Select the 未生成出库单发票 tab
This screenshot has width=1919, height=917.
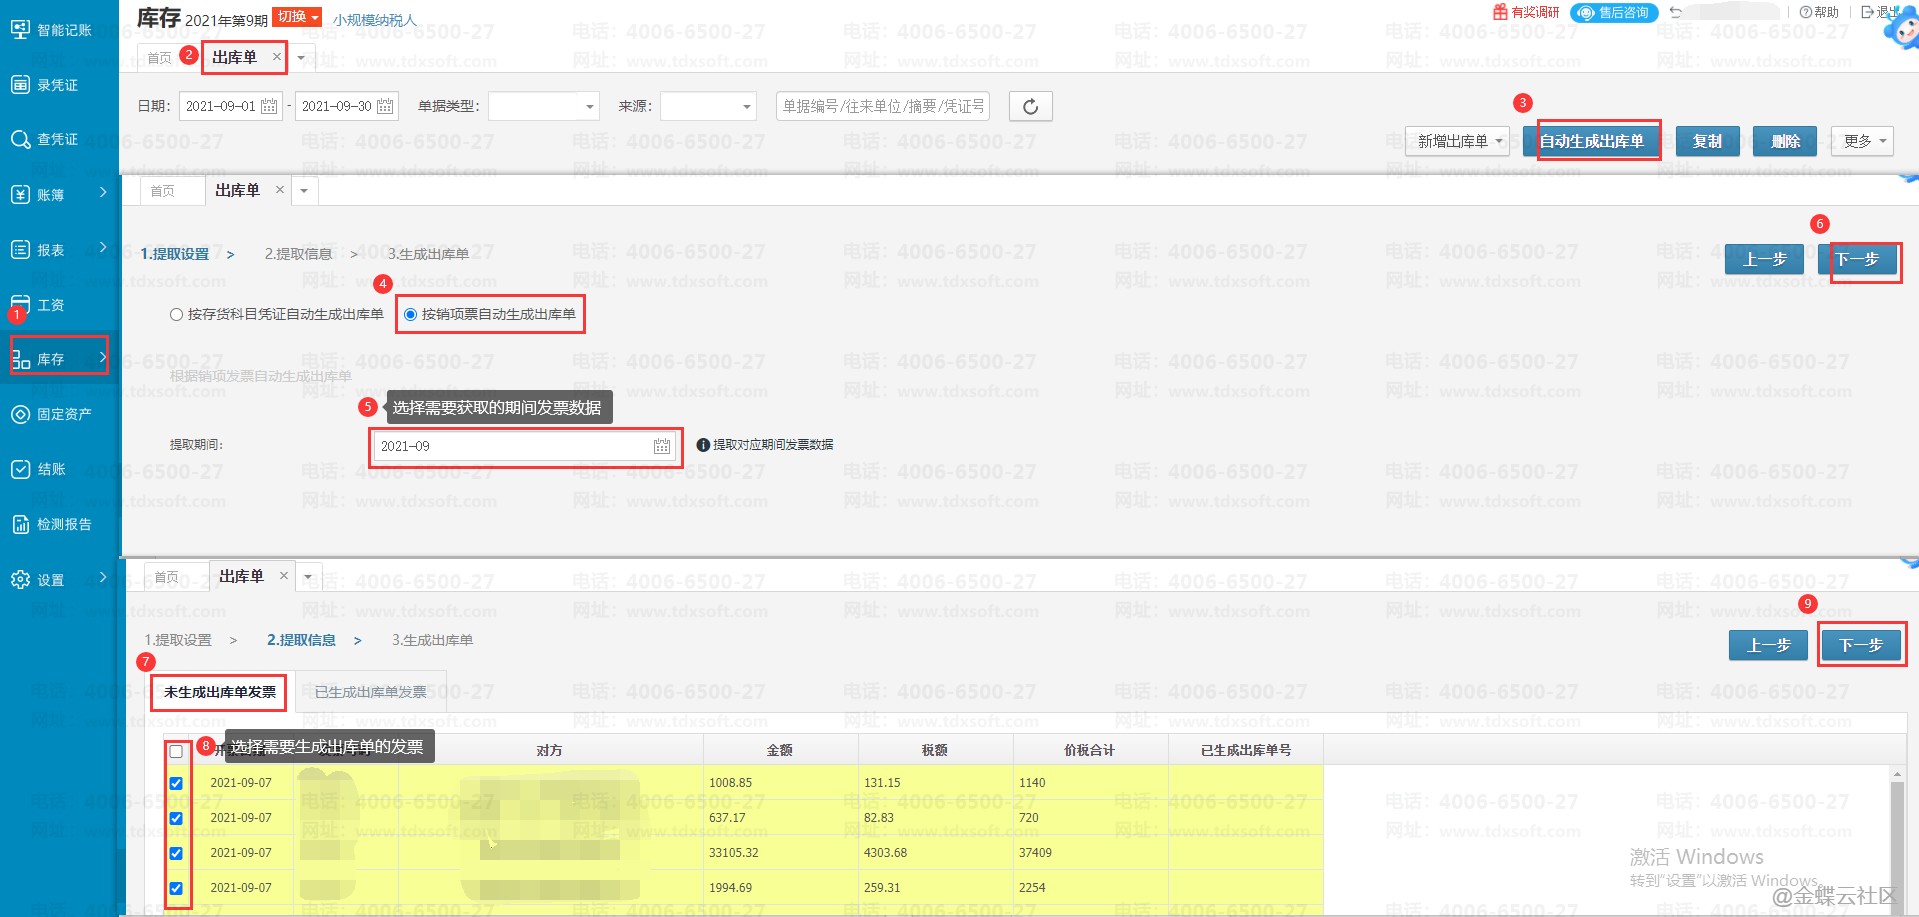coord(220,692)
